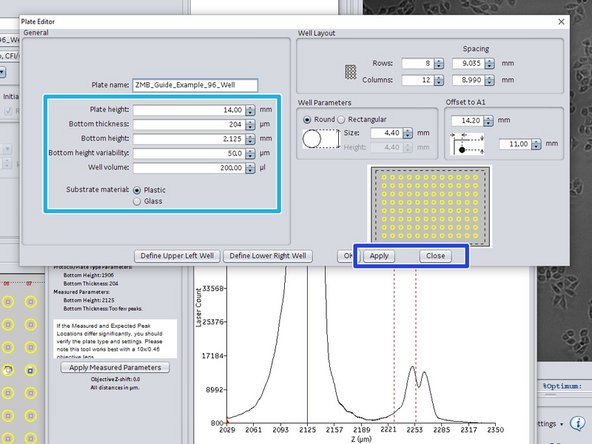This screenshot has width=592, height=444.
Task: Select the Glass substrate material radio
Action: [x=137, y=202]
